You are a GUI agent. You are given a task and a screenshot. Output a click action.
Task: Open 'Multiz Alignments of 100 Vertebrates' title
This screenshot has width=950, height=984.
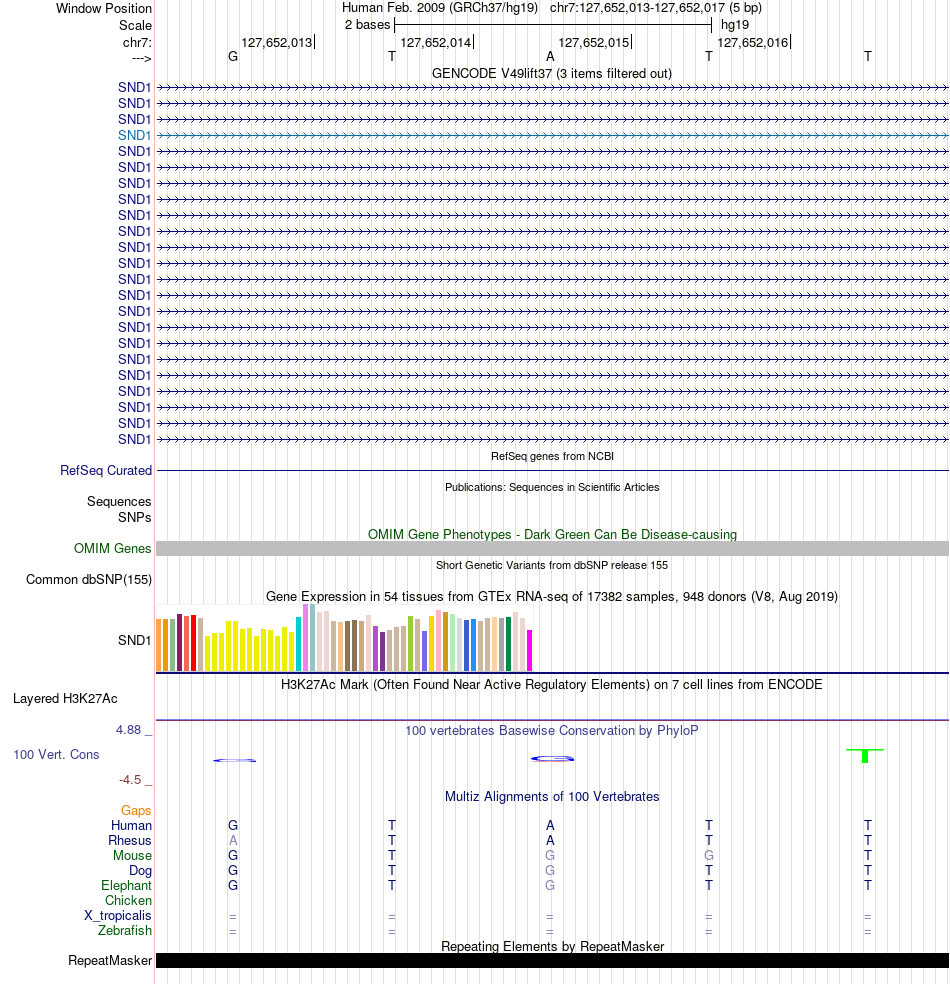[552, 796]
